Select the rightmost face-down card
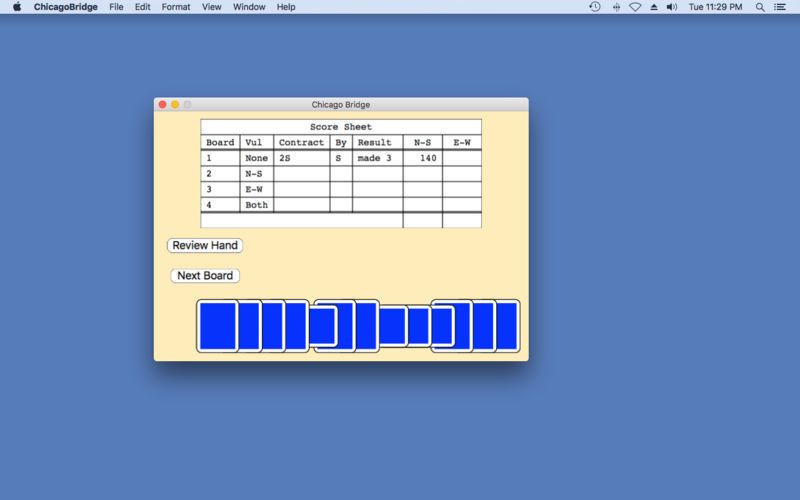This screenshot has height=500, width=800. pos(508,326)
